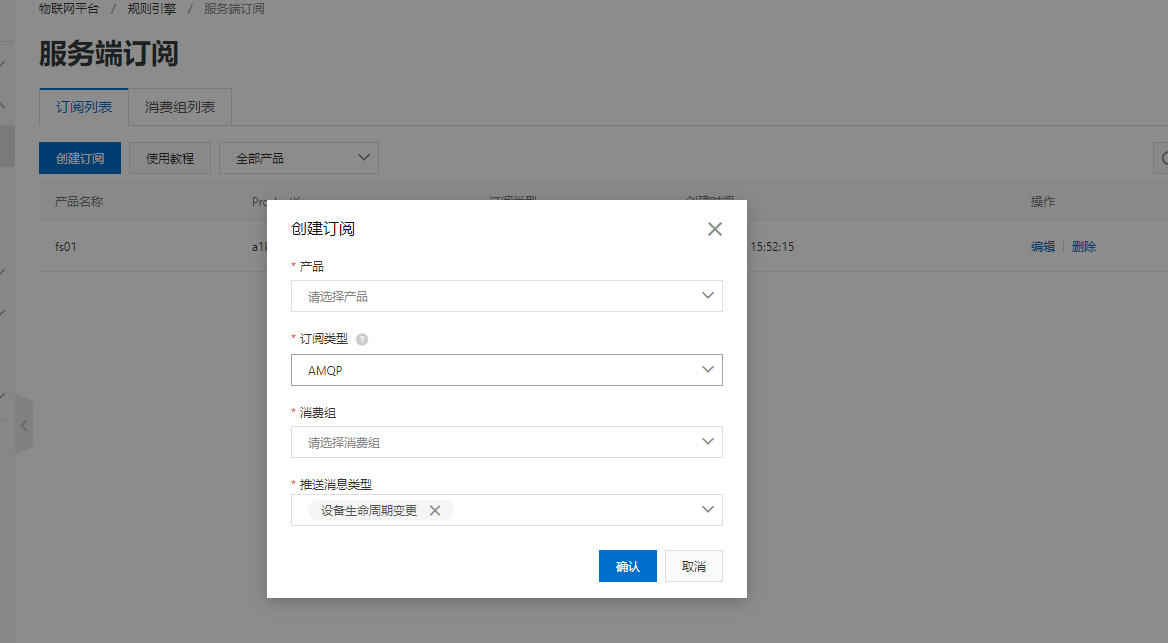The width and height of the screenshot is (1168, 643).
Task: Go to 规则引擎 in breadcrumb
Action: (151, 9)
